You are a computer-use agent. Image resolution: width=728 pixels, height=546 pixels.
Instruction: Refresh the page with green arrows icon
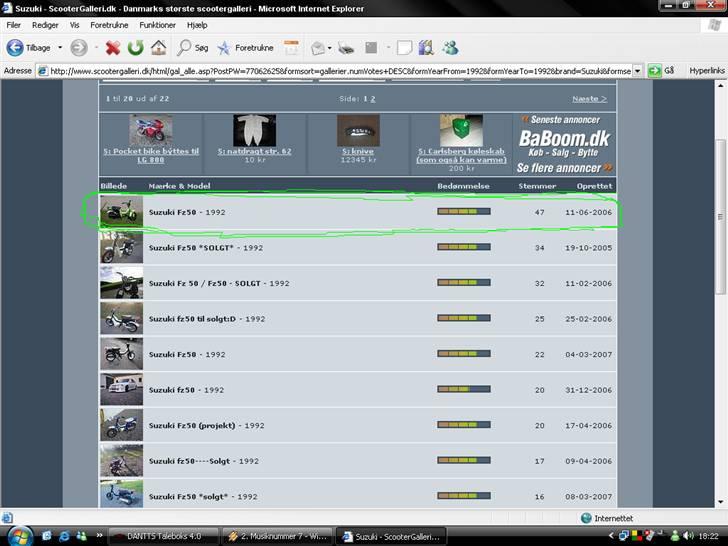[135, 47]
